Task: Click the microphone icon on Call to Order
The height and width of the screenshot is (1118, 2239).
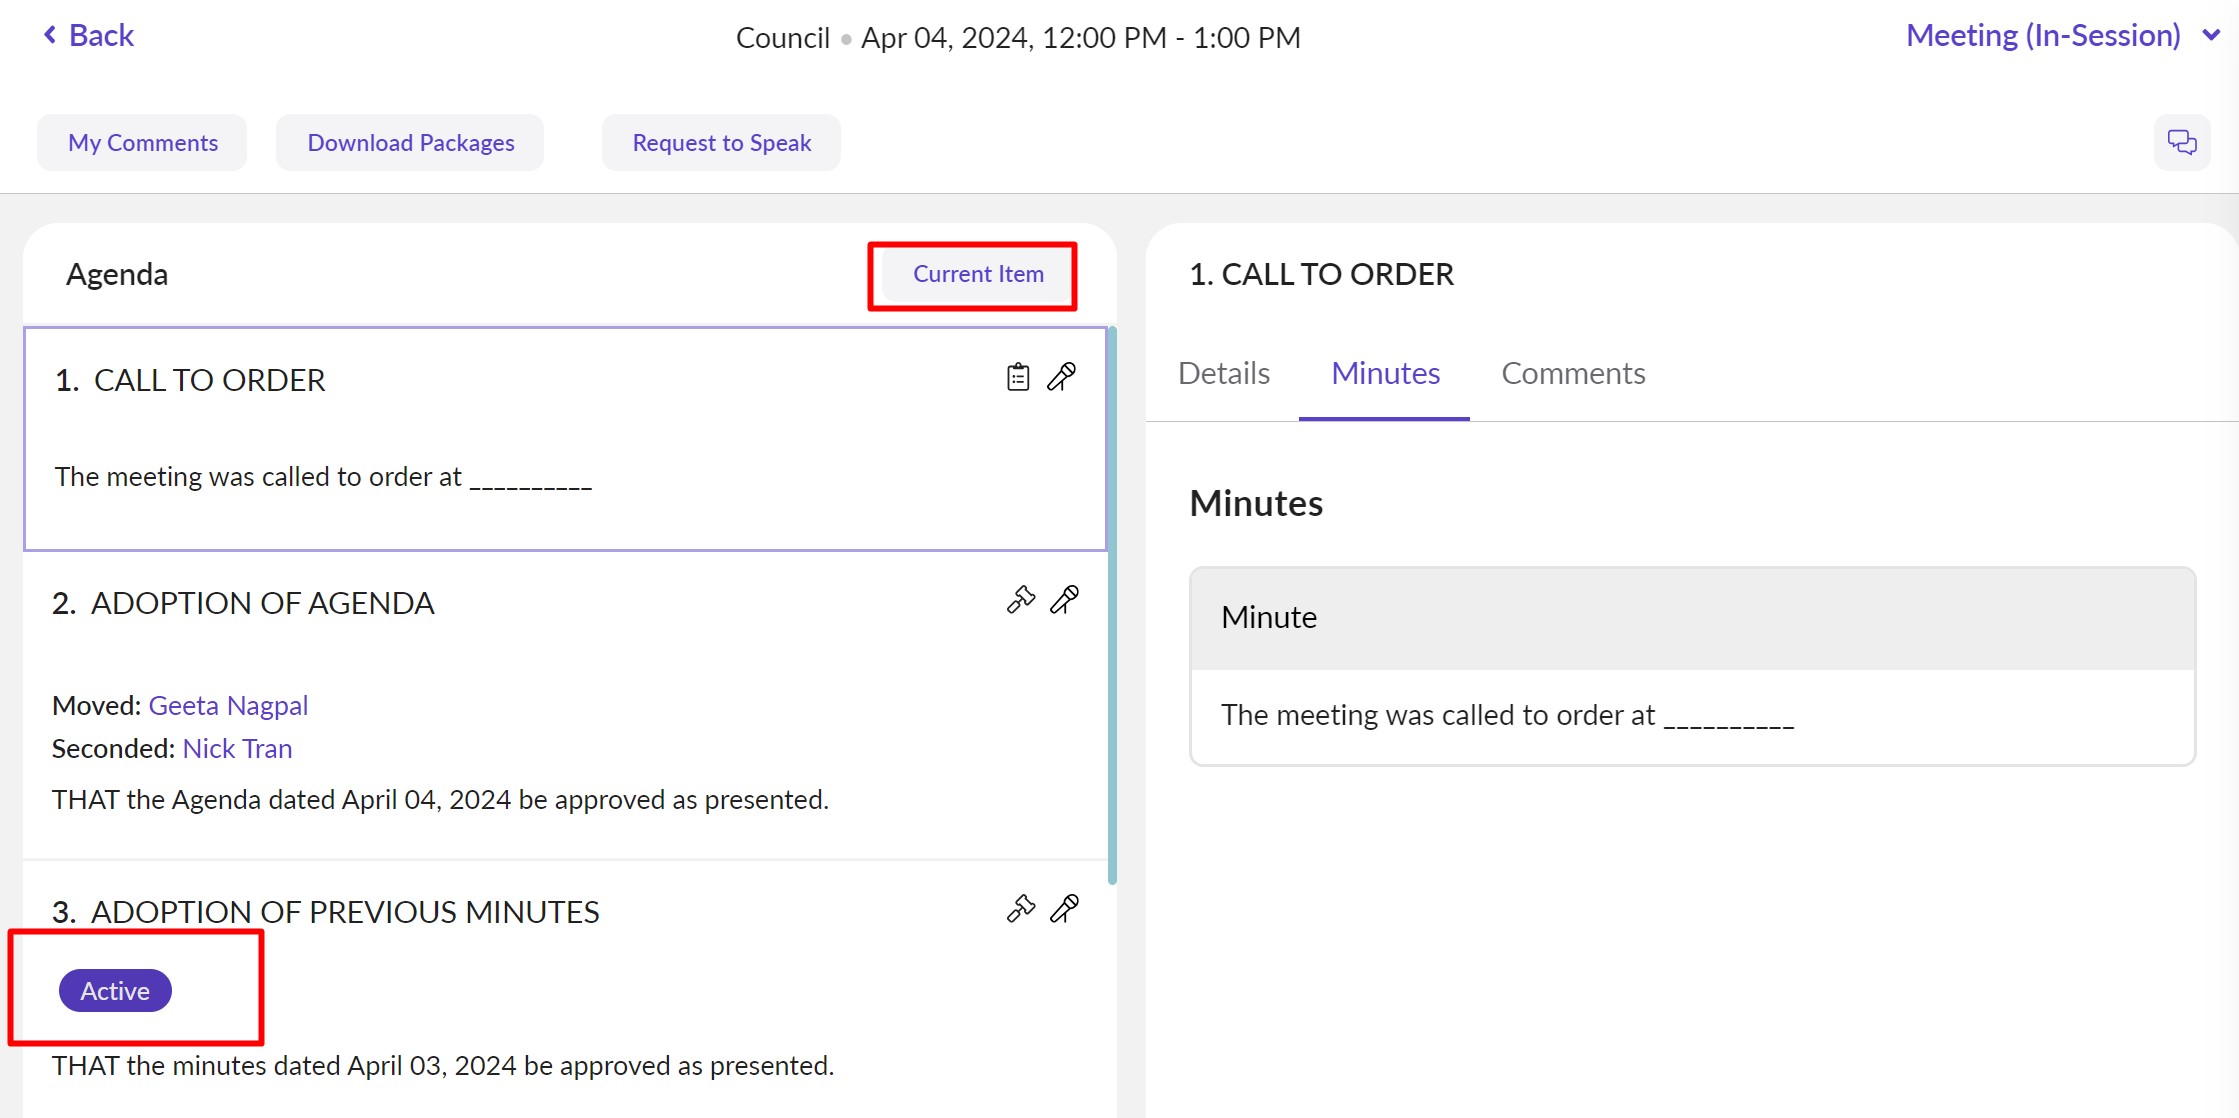Action: click(1062, 377)
